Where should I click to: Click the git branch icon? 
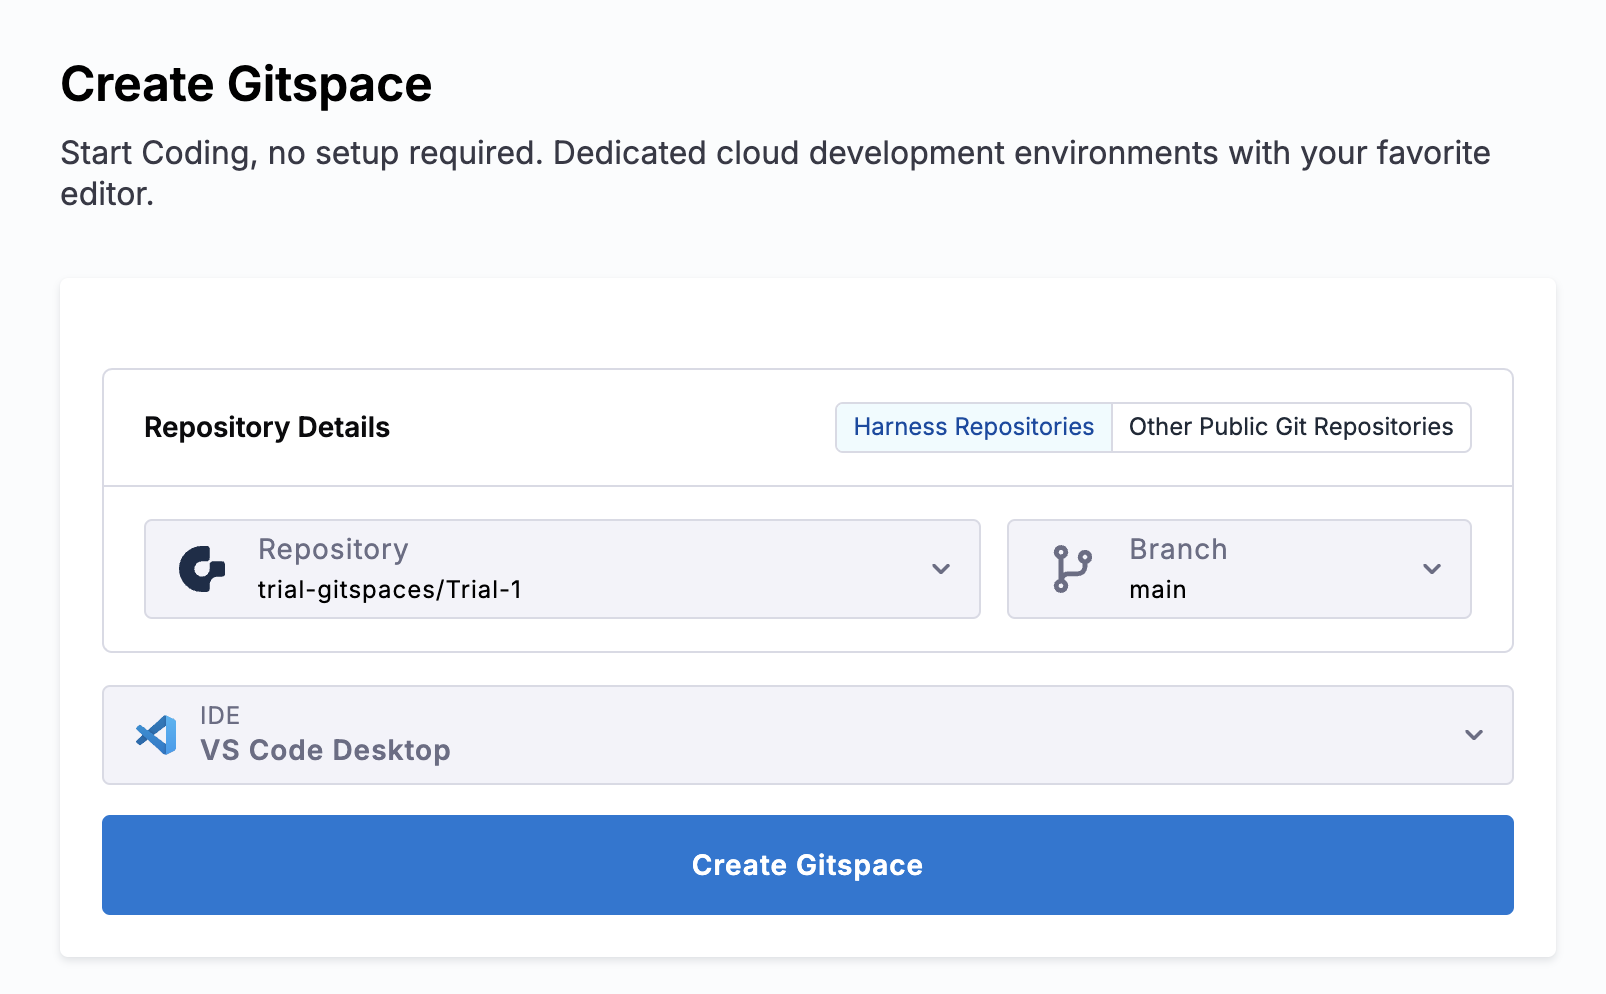(1072, 569)
